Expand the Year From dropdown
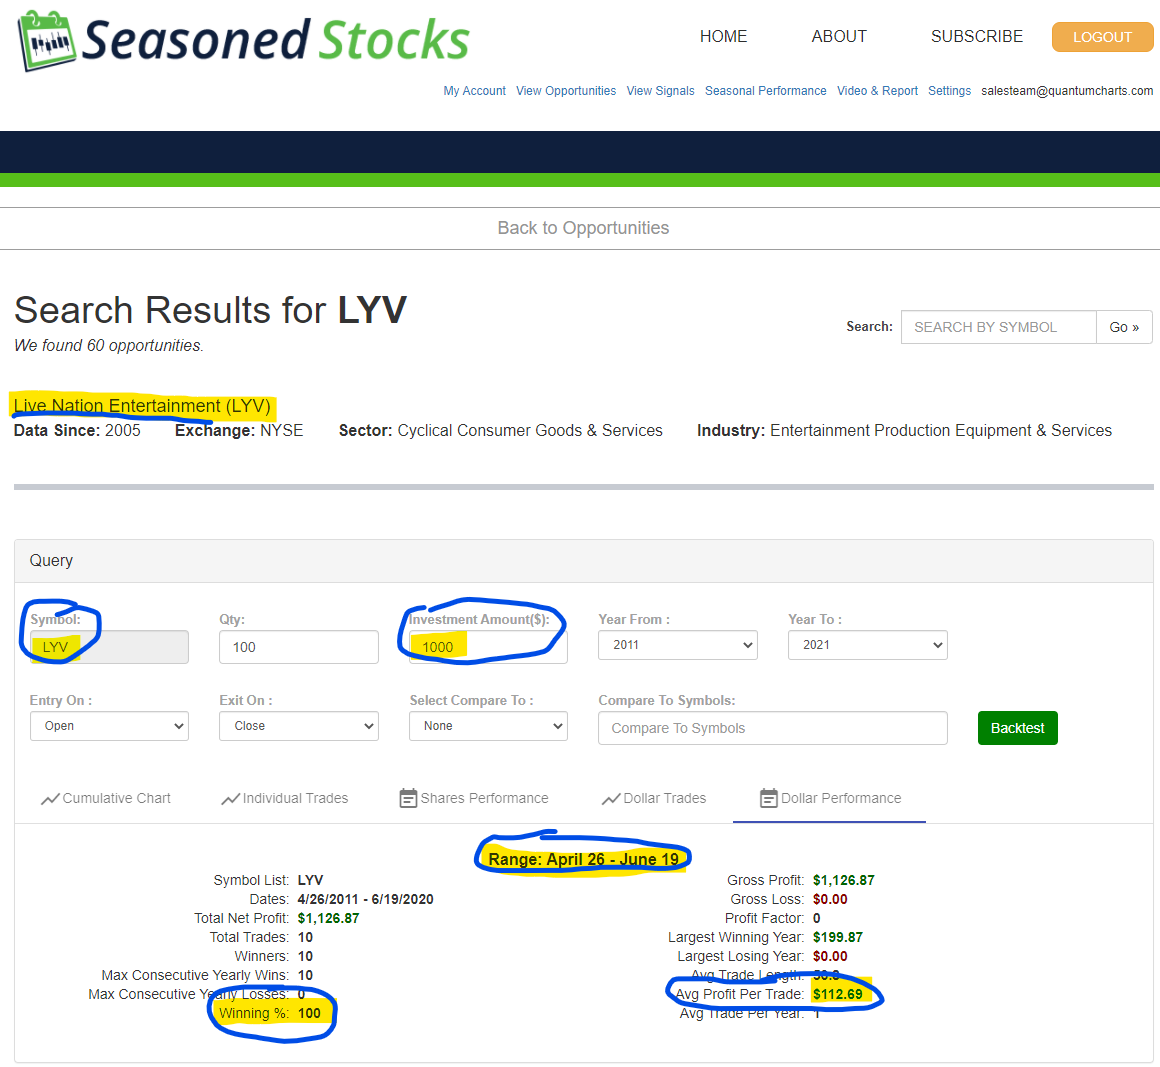Screen dimensions: 1160x1067 click(678, 645)
